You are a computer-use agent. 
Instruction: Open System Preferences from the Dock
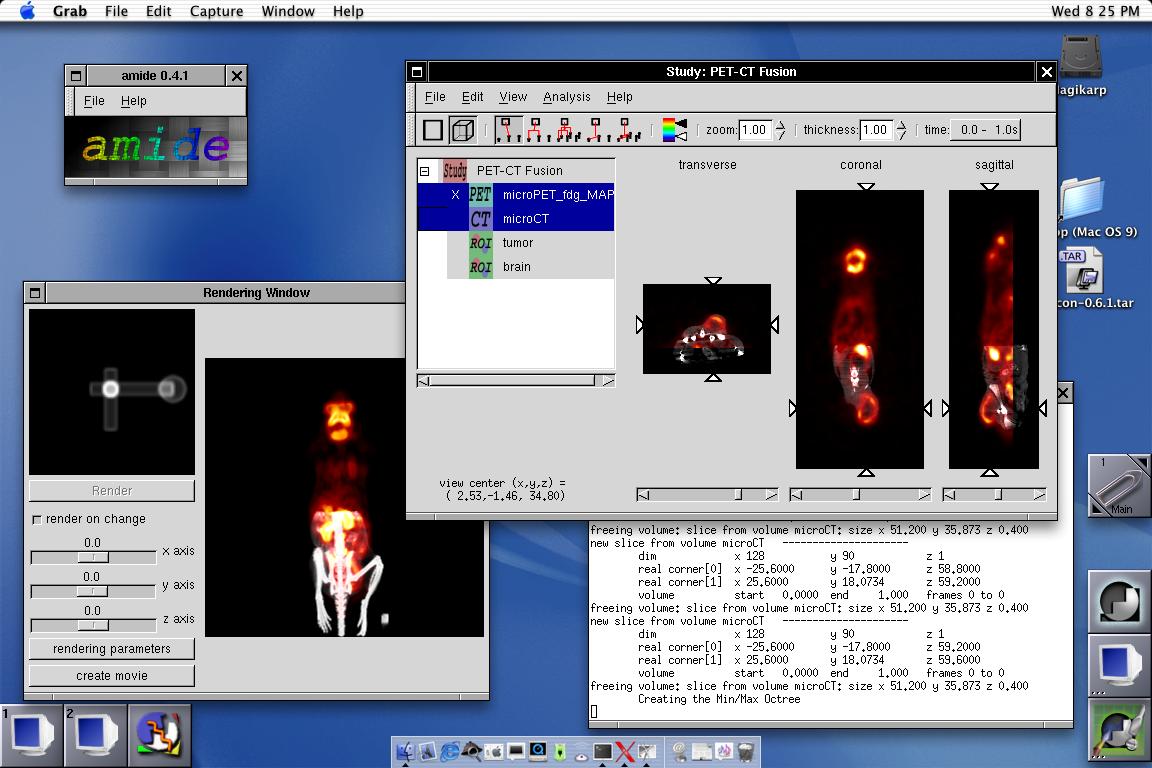click(494, 751)
